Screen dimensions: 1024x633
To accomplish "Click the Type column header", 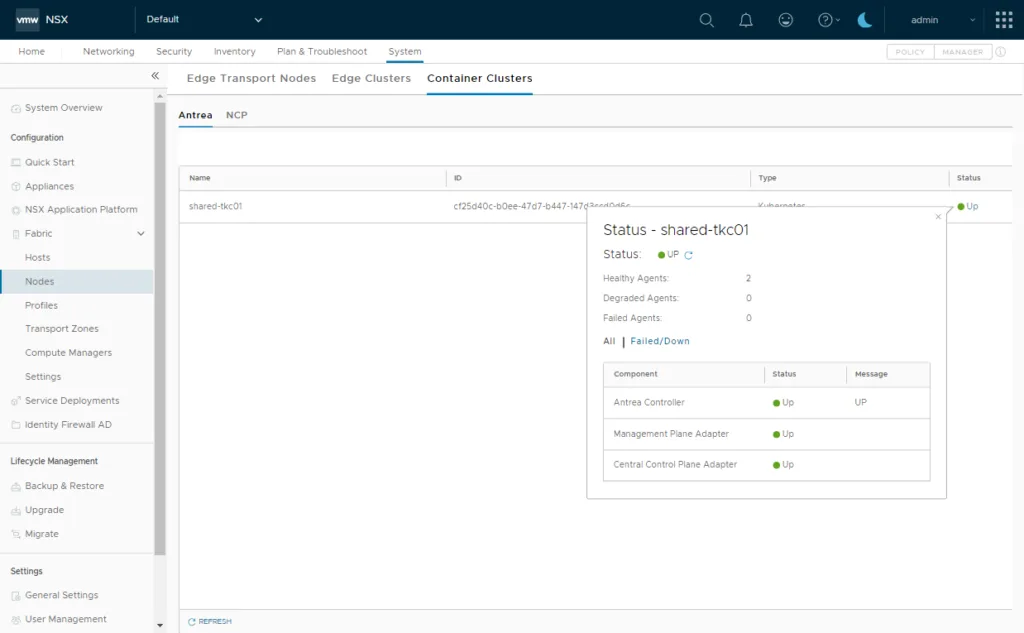I will 767,178.
